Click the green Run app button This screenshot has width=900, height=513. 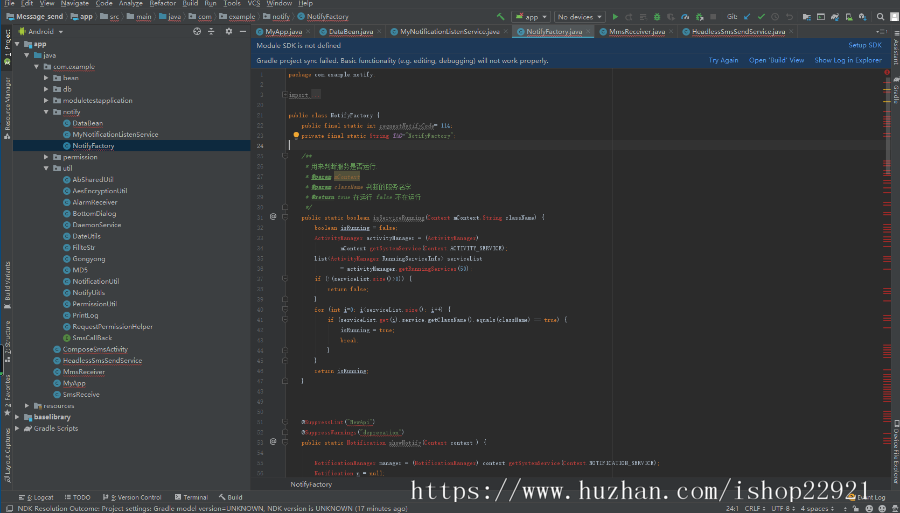(x=615, y=17)
